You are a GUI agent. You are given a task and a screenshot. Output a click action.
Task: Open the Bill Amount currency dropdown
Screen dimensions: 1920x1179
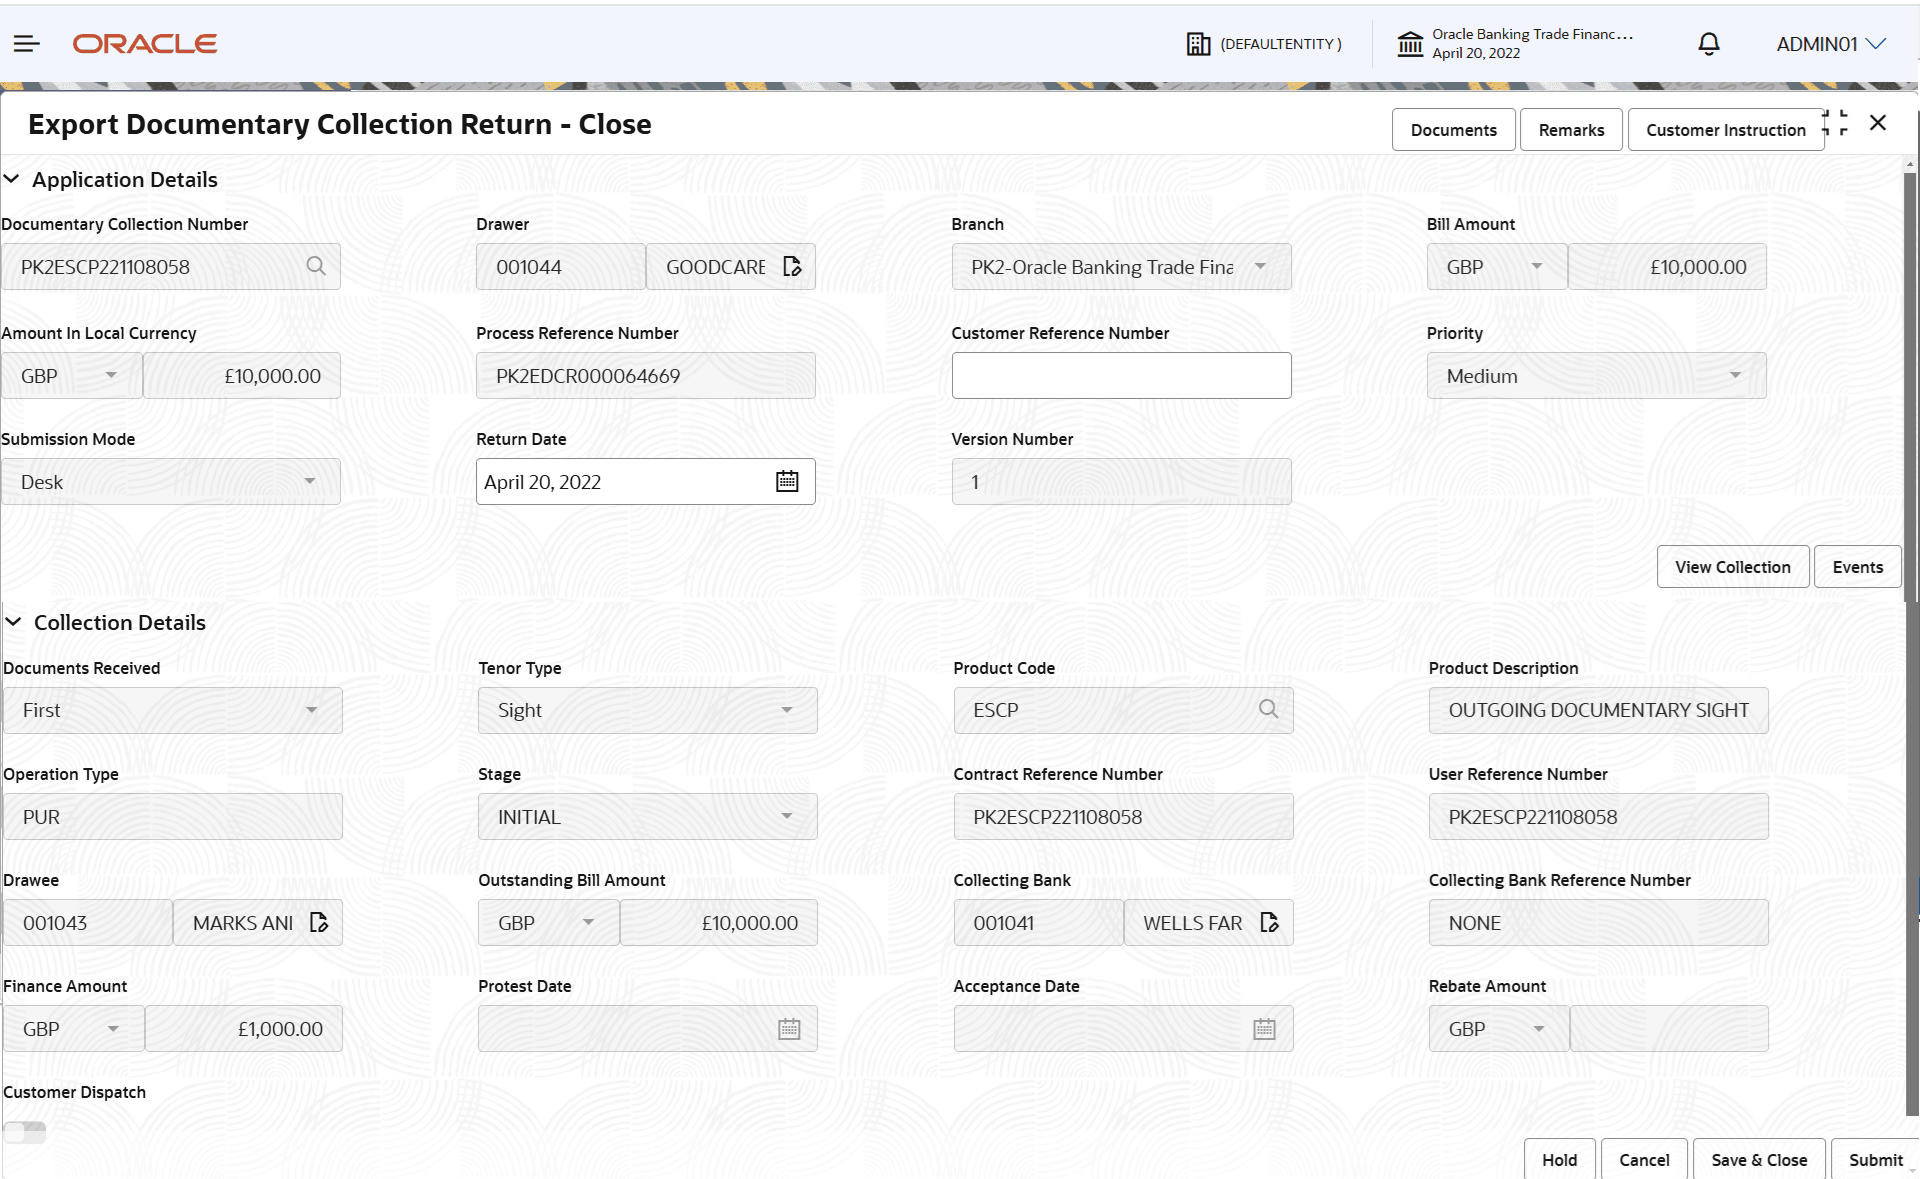1537,266
